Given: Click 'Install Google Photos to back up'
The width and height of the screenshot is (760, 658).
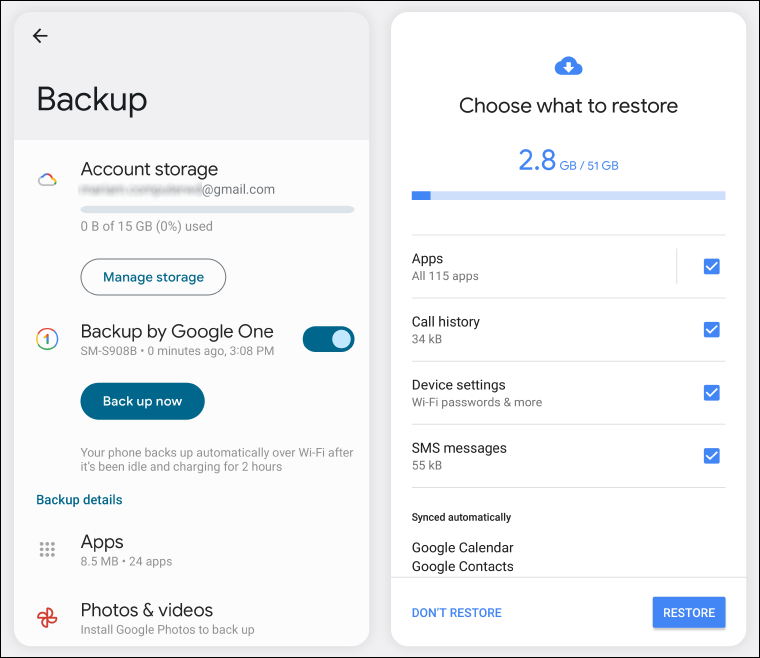Looking at the screenshot, I should coord(167,629).
